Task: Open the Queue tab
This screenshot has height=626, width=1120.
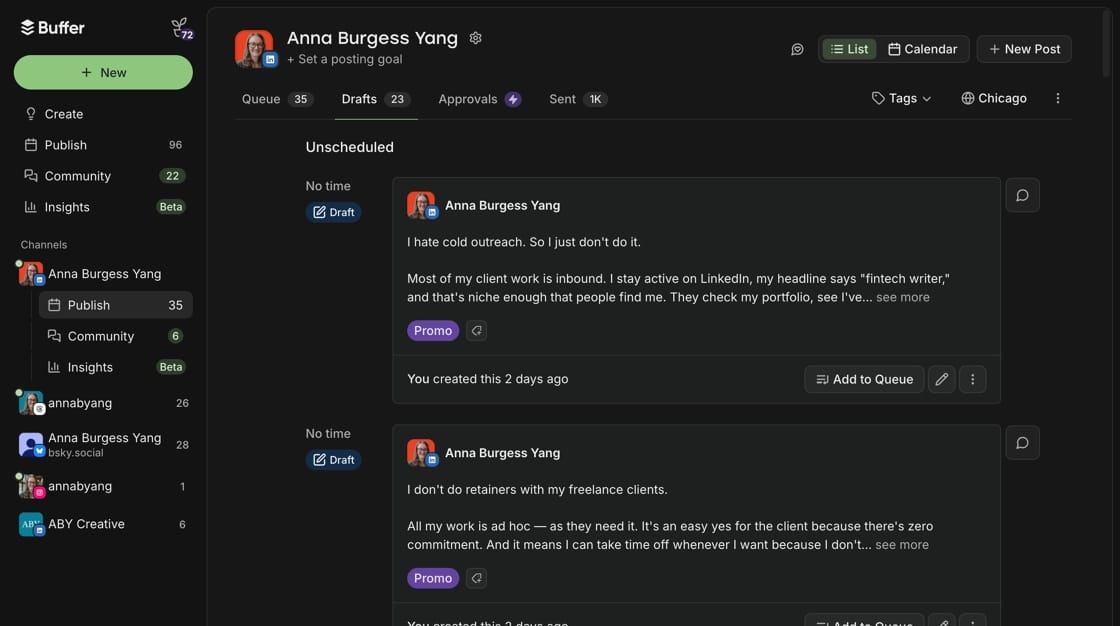Action: [x=277, y=99]
